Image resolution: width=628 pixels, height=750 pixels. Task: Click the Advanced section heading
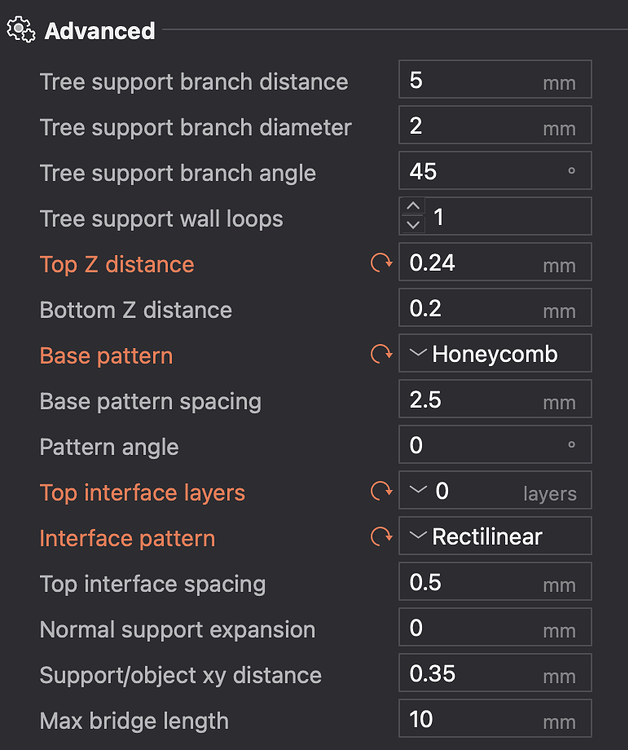[x=99, y=31]
